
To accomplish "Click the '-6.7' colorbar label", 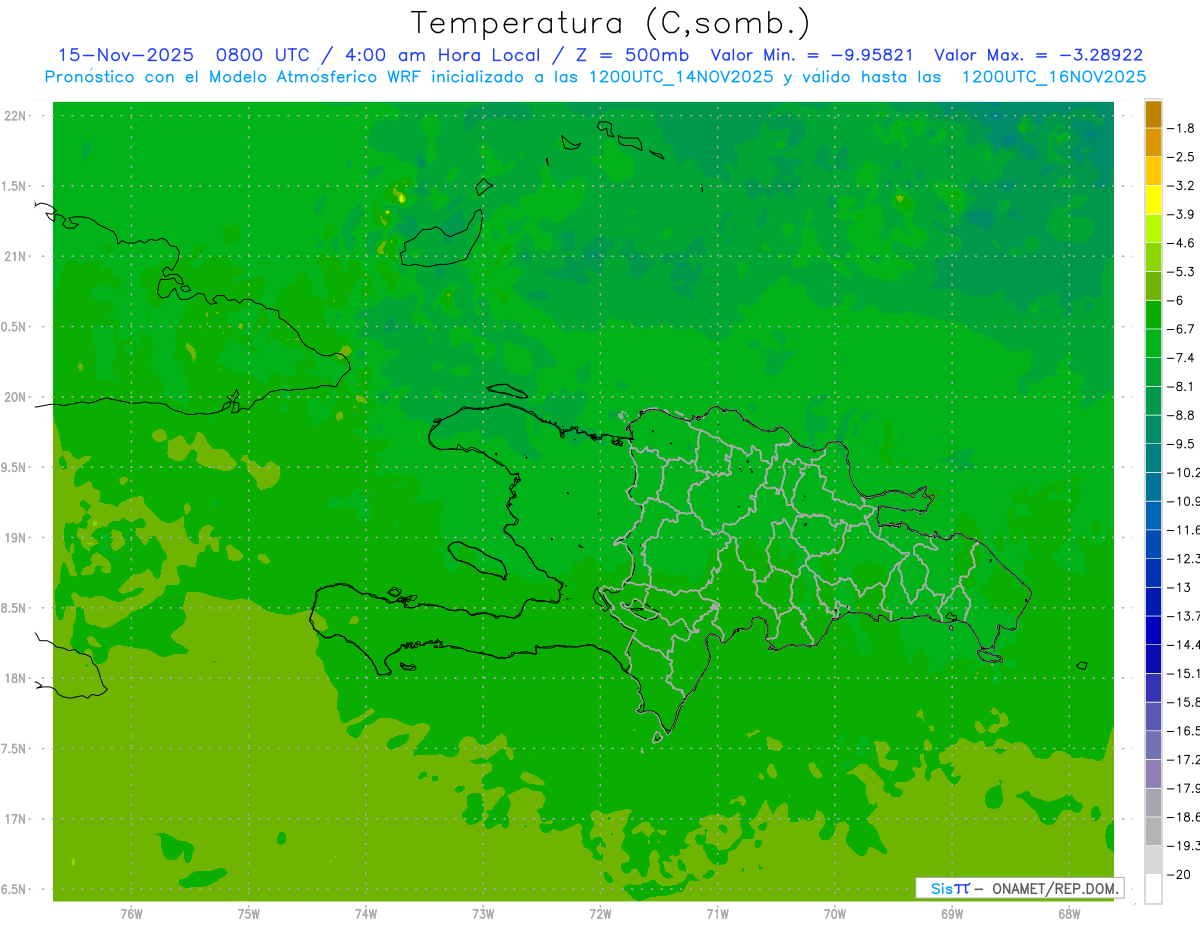I will [x=1181, y=329].
